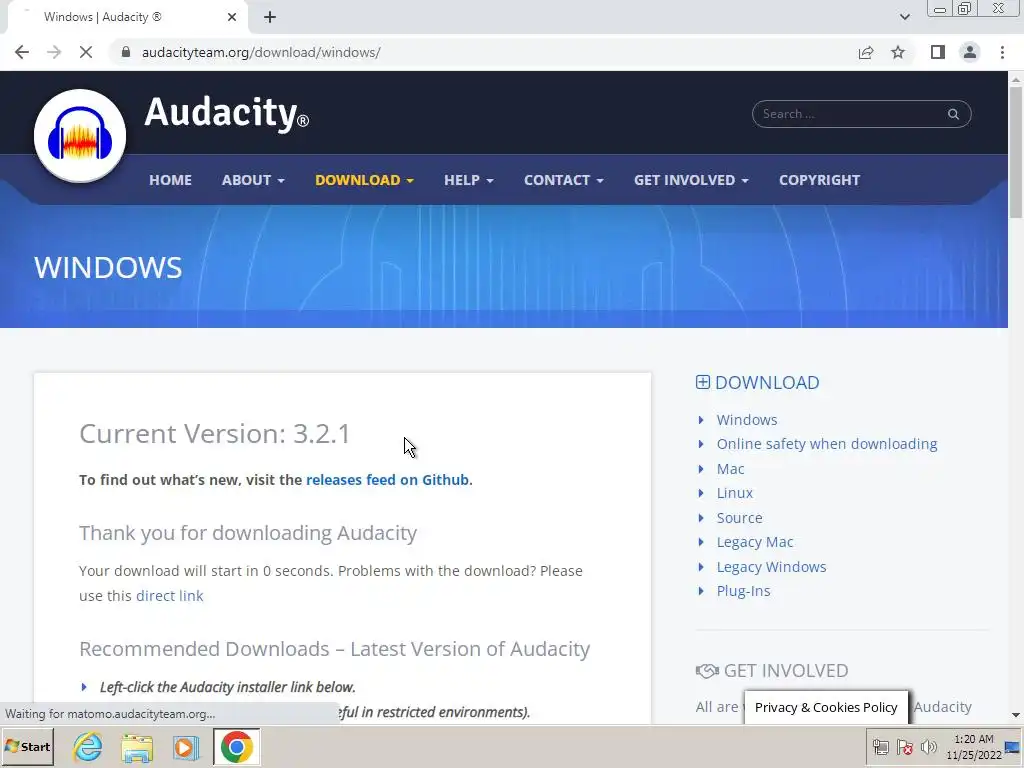
Task: Click the scrollbar up arrow
Action: pyautogui.click(x=1016, y=79)
